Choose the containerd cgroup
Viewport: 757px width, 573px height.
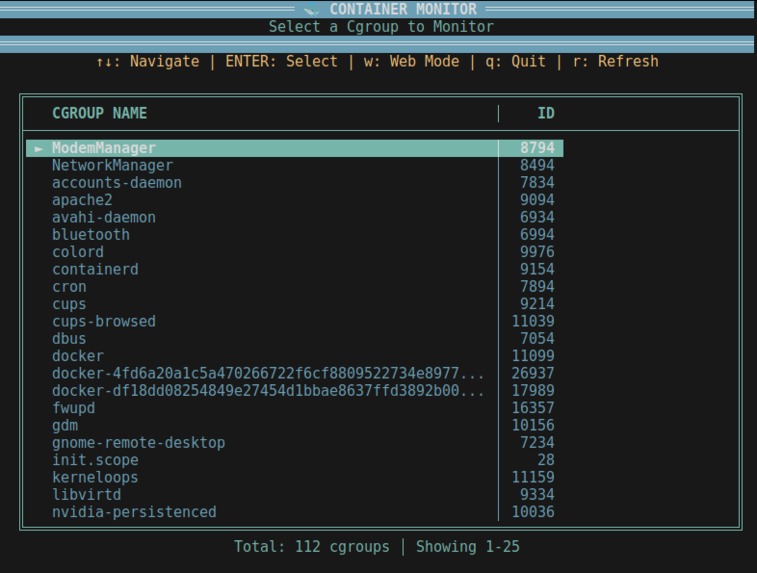click(x=95, y=270)
